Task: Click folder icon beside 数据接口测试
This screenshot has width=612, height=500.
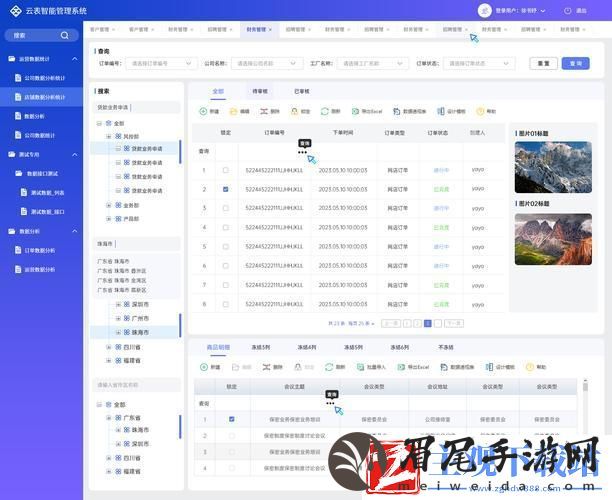Action: tap(19, 173)
